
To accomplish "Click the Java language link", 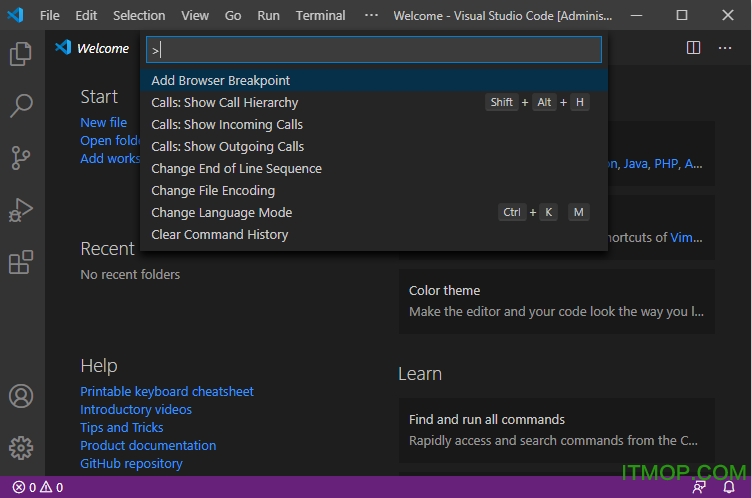I will [x=635, y=164].
